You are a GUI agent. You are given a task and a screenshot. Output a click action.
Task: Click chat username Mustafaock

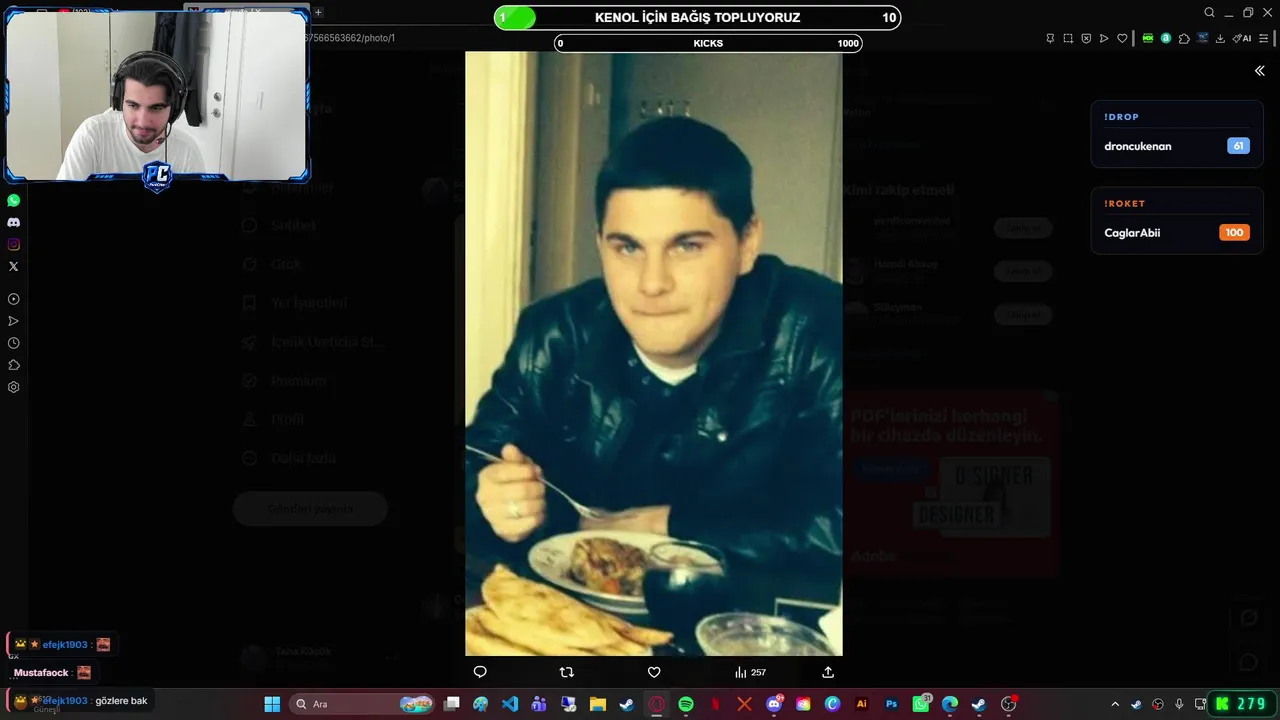41,673
